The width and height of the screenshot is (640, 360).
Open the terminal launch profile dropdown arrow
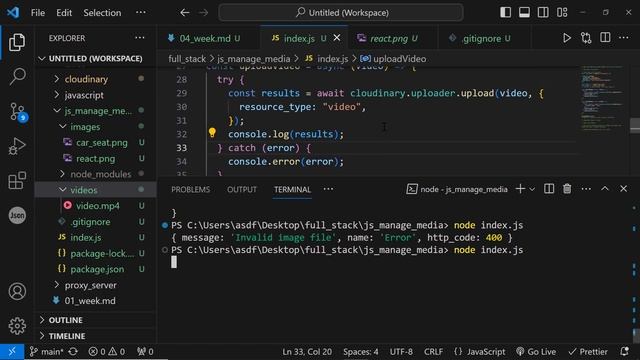532,189
